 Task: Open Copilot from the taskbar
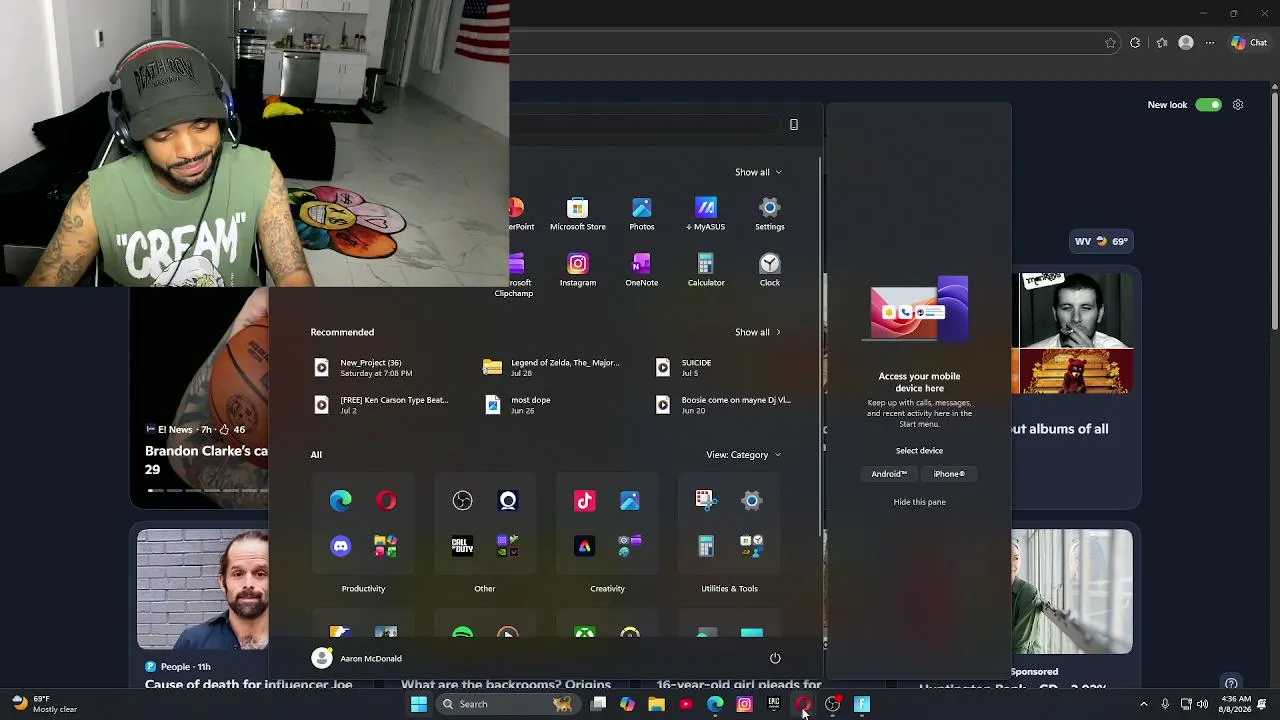[627, 704]
